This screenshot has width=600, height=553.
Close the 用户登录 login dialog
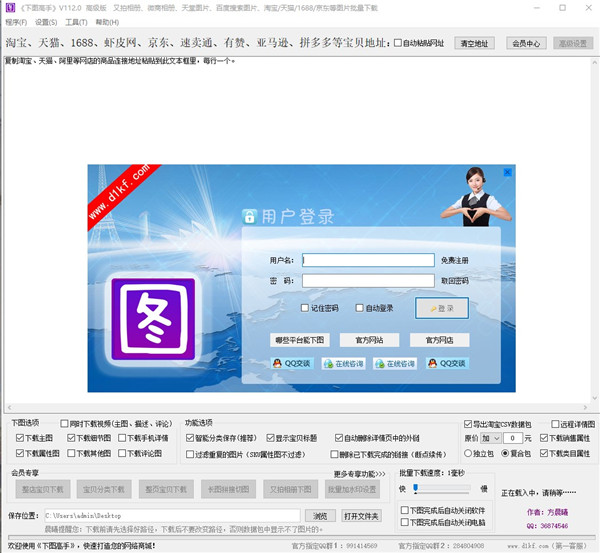pos(507,172)
